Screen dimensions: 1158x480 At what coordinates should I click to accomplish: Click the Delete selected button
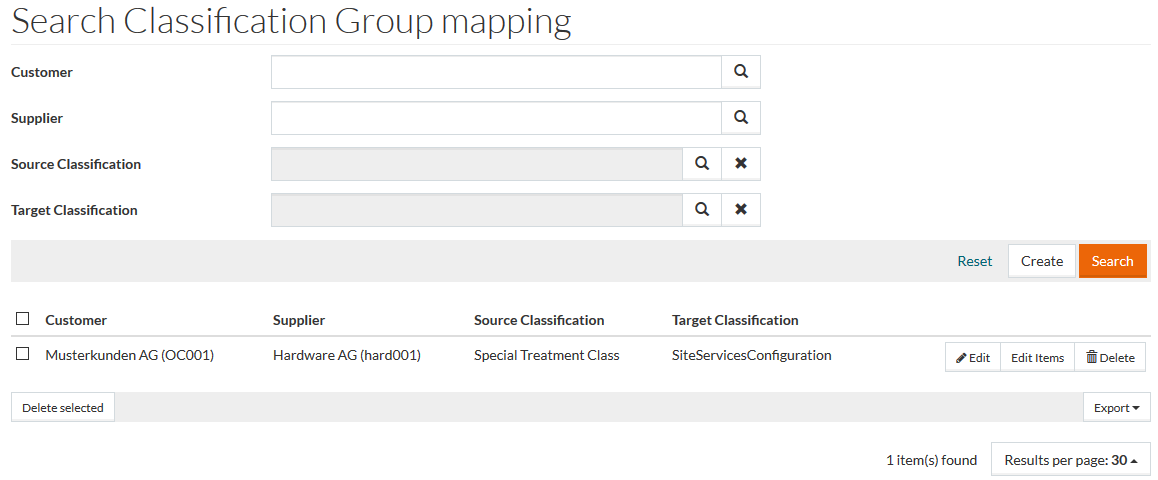click(x=63, y=407)
